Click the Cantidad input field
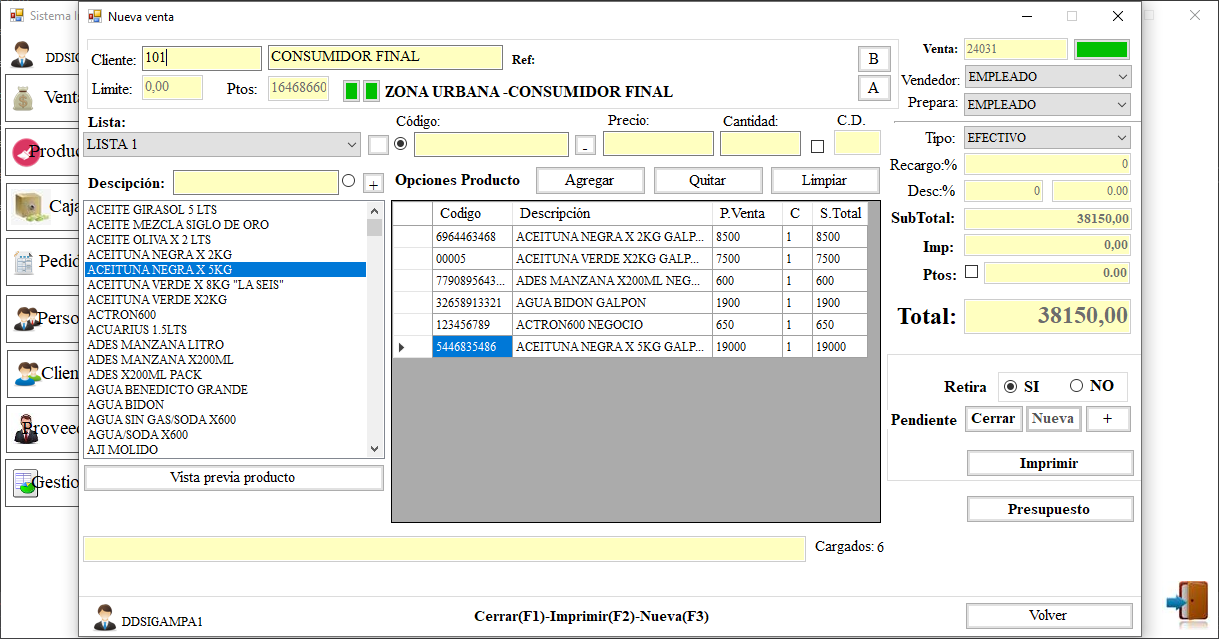 tap(760, 143)
